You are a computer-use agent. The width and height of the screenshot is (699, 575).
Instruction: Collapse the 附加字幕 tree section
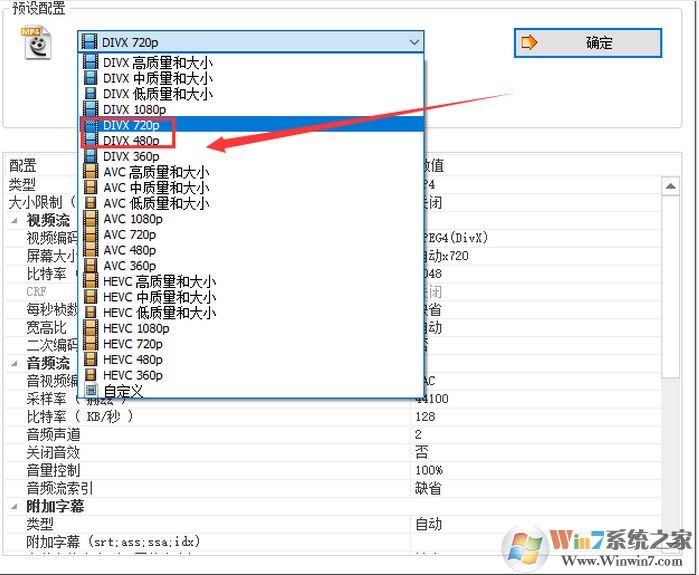coord(16,507)
